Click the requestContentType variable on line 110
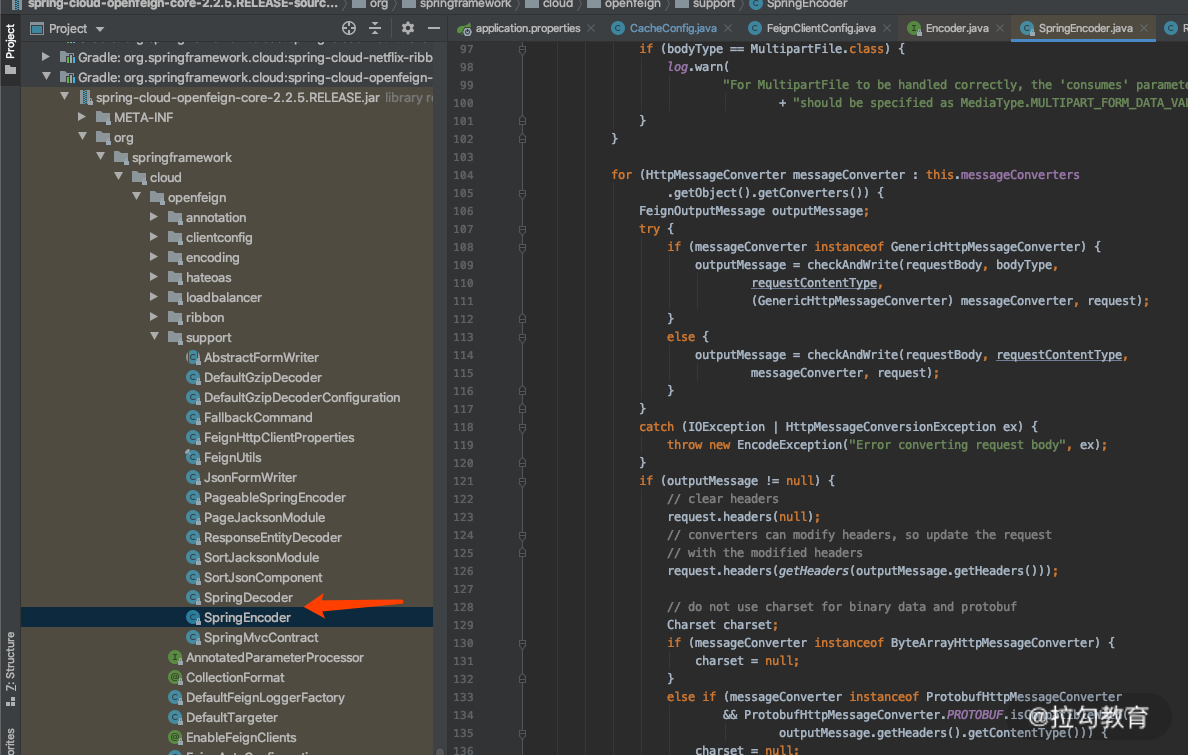1188x755 pixels. click(814, 283)
